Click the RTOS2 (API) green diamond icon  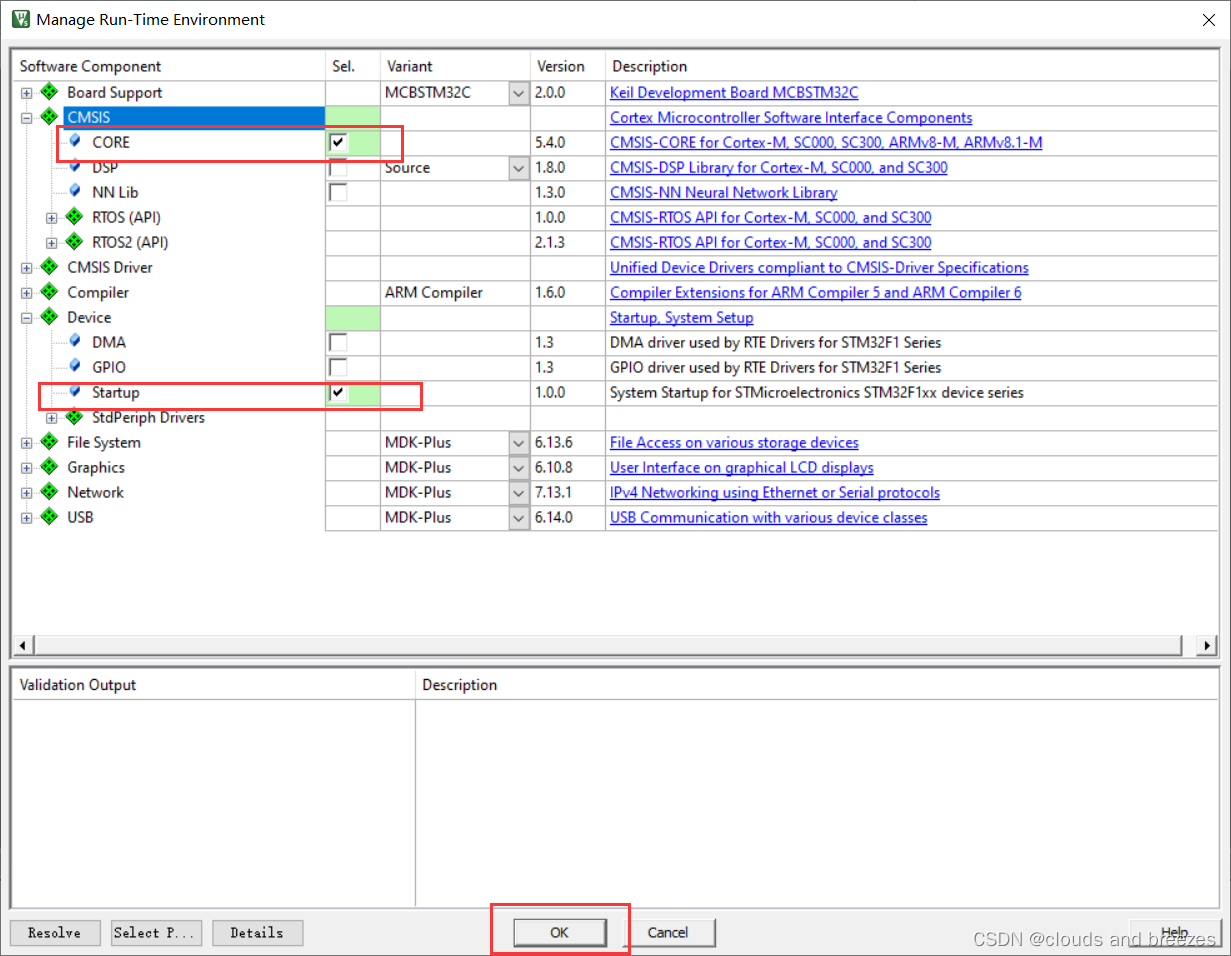[x=74, y=242]
